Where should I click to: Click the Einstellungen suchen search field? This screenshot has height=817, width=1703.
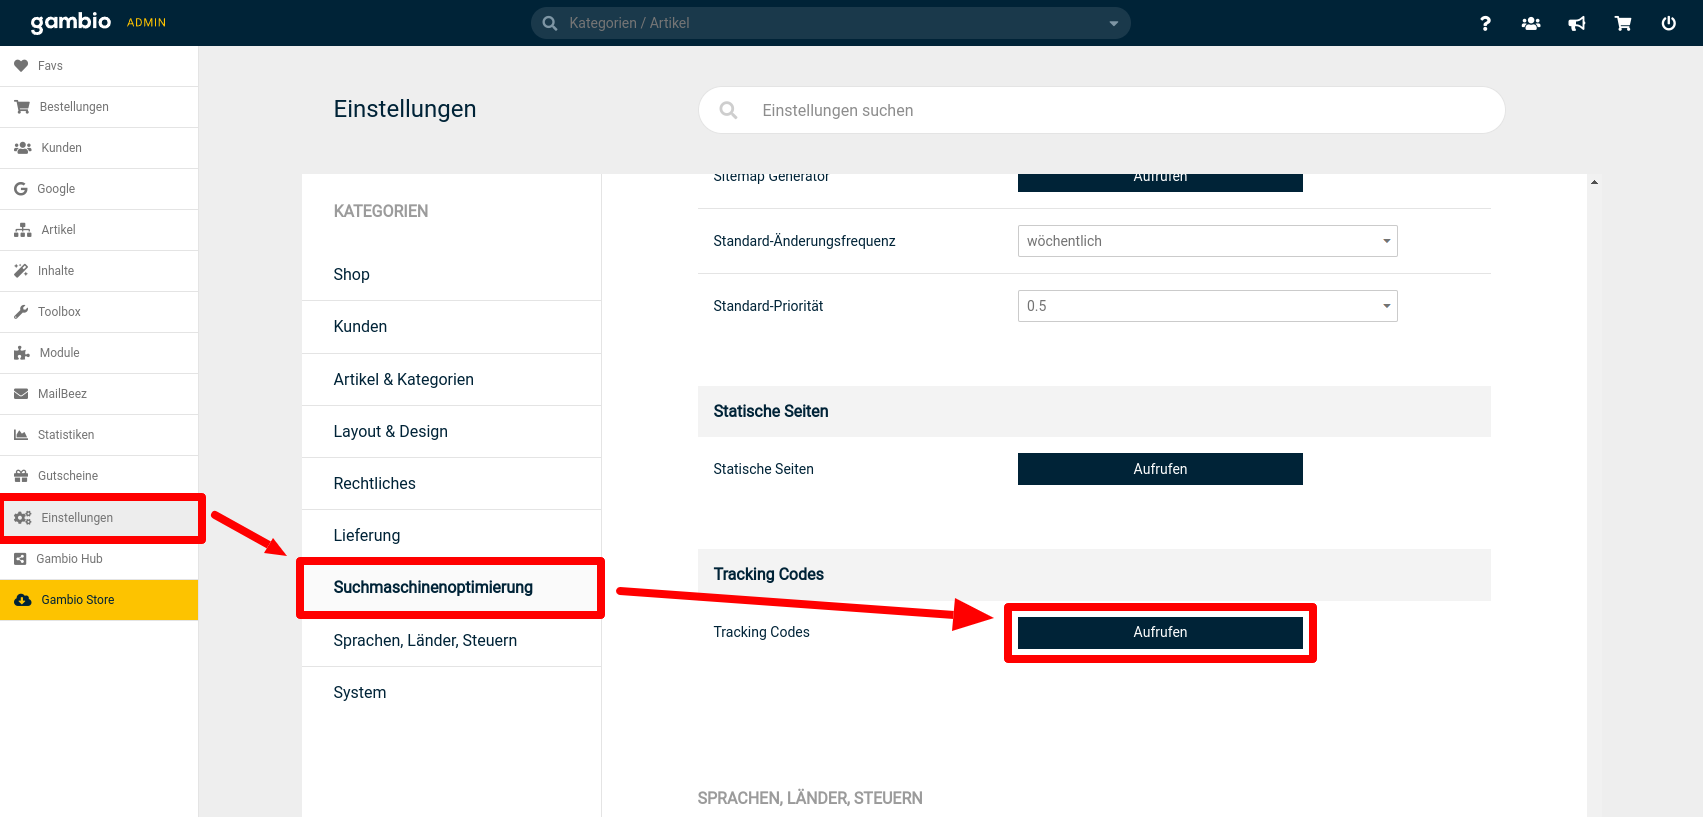[1100, 110]
